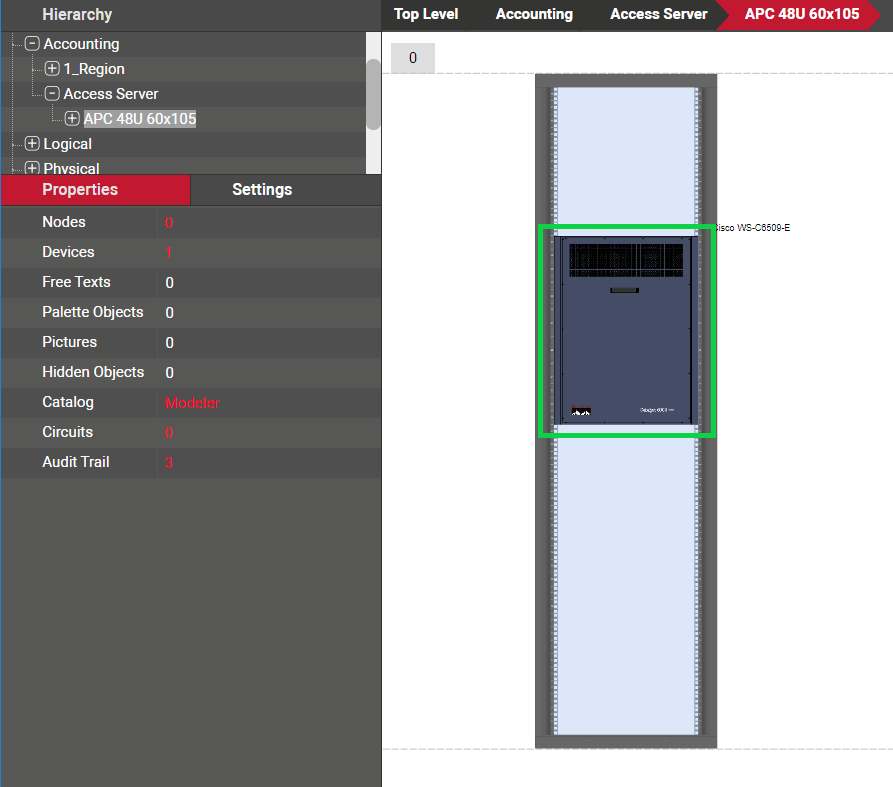Expand the APC 48U 60x105 node

pyautogui.click(x=72, y=119)
